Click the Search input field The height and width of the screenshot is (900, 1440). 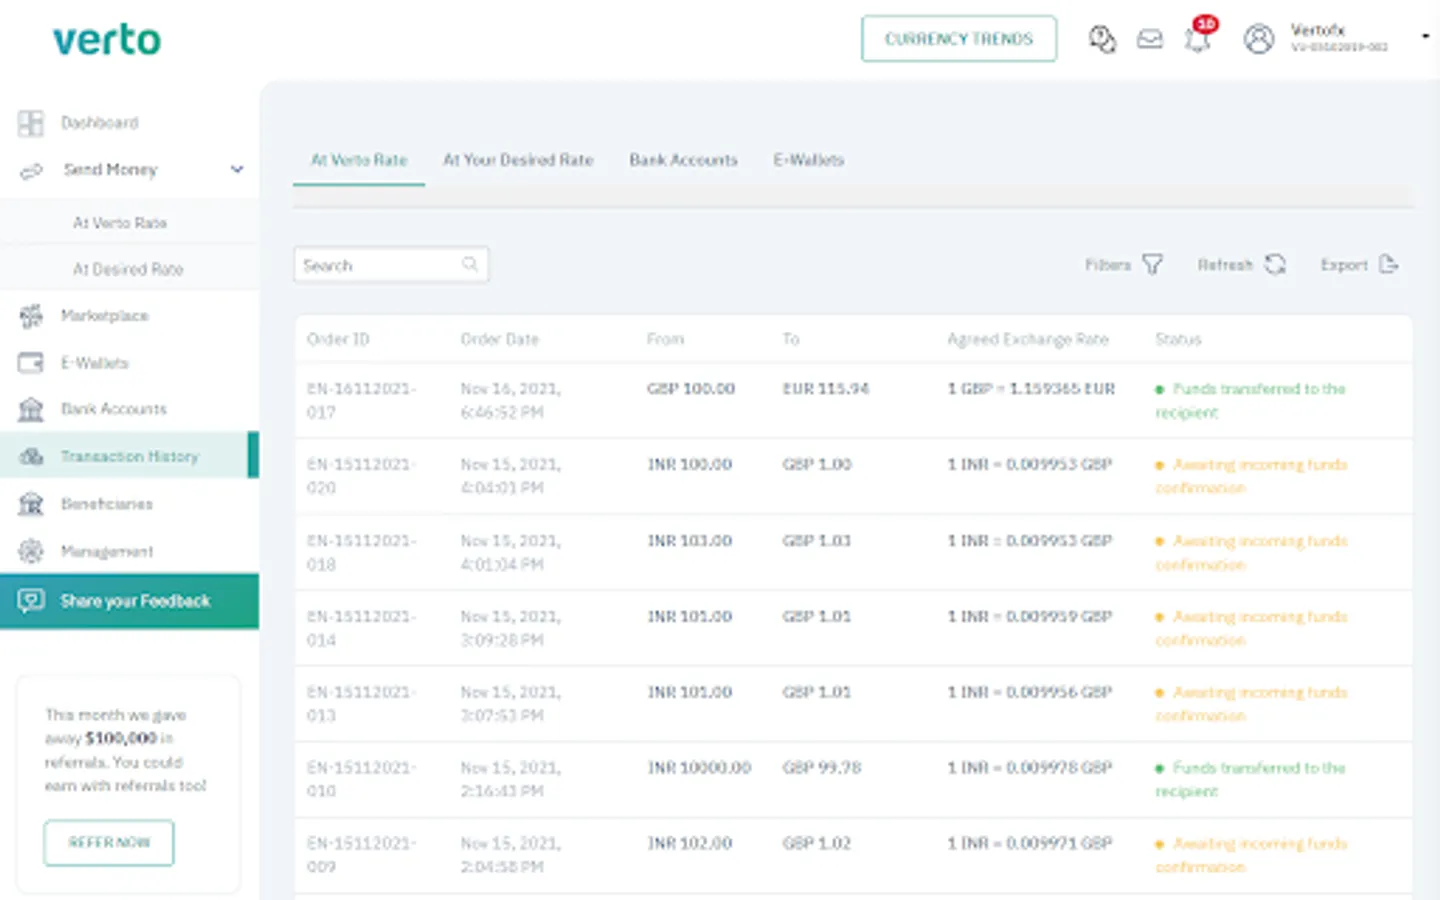tap(391, 265)
